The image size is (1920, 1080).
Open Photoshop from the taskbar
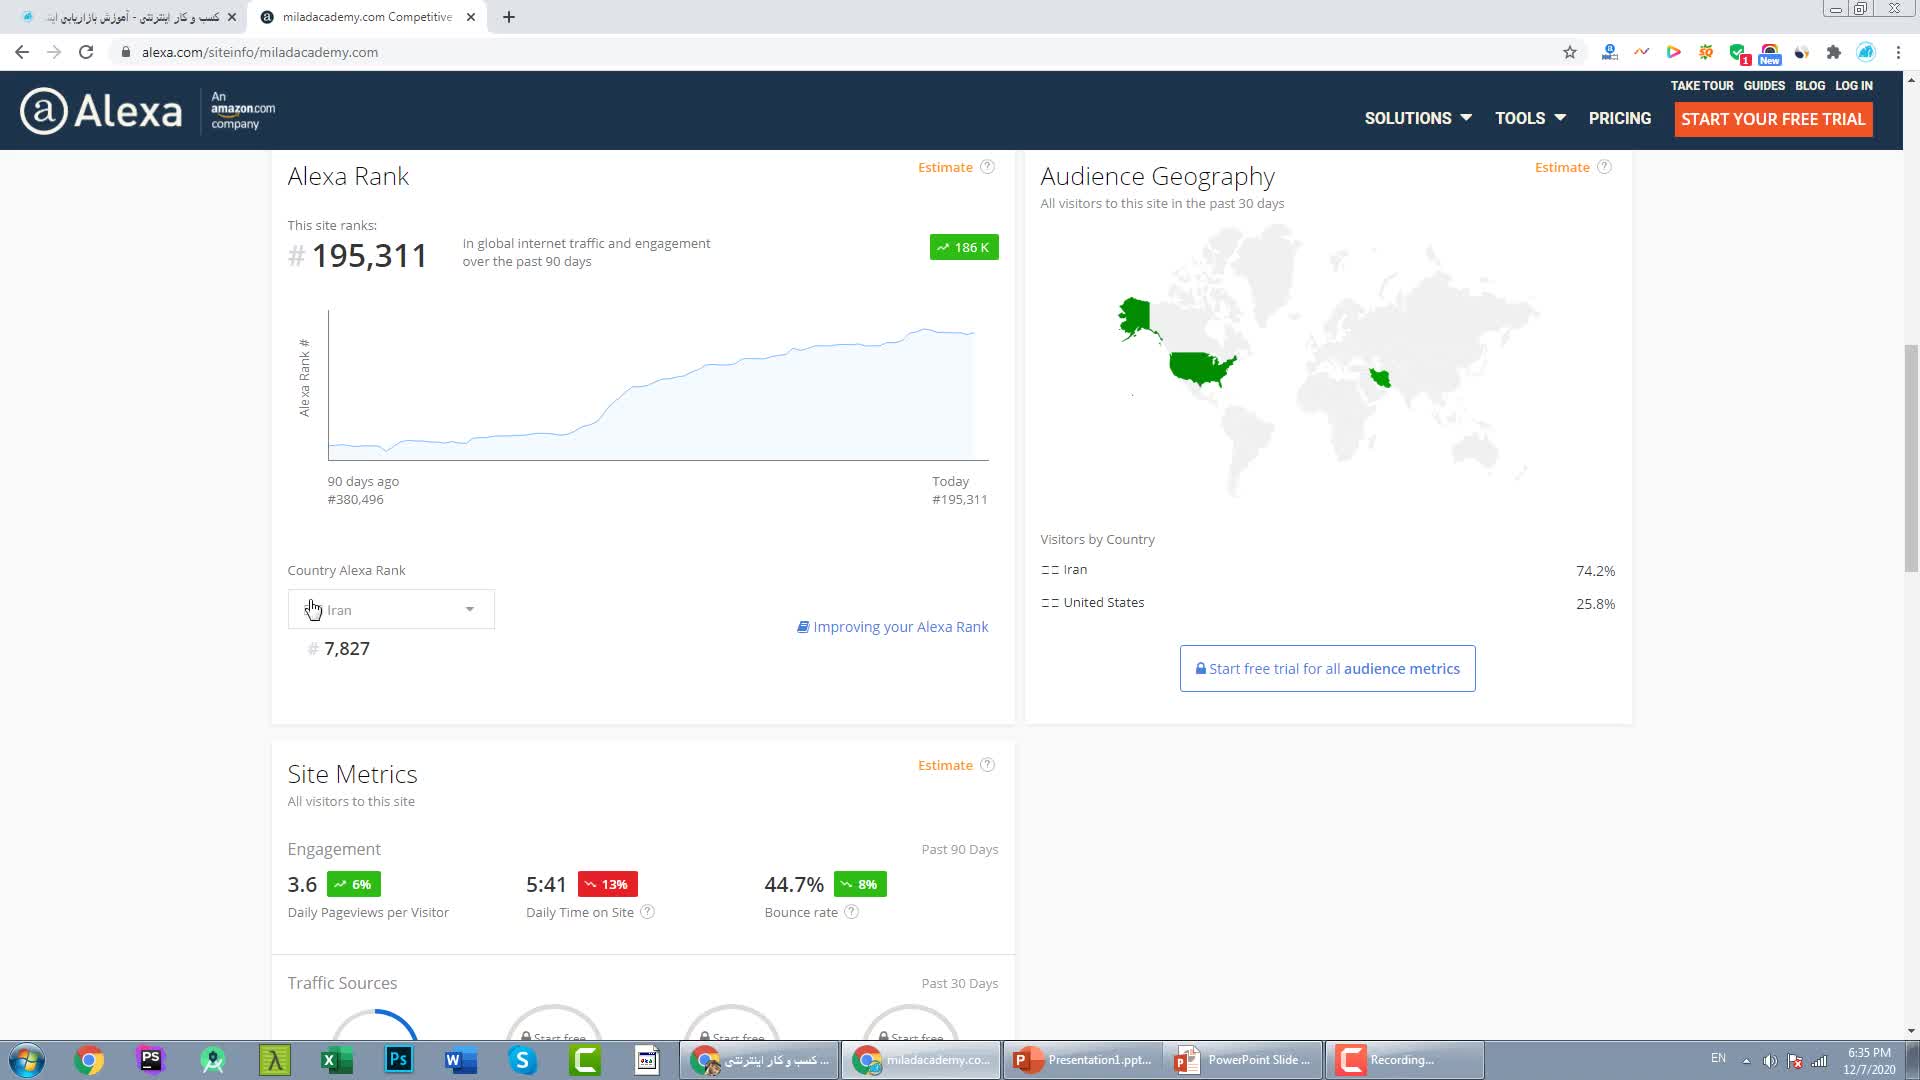(x=398, y=1060)
